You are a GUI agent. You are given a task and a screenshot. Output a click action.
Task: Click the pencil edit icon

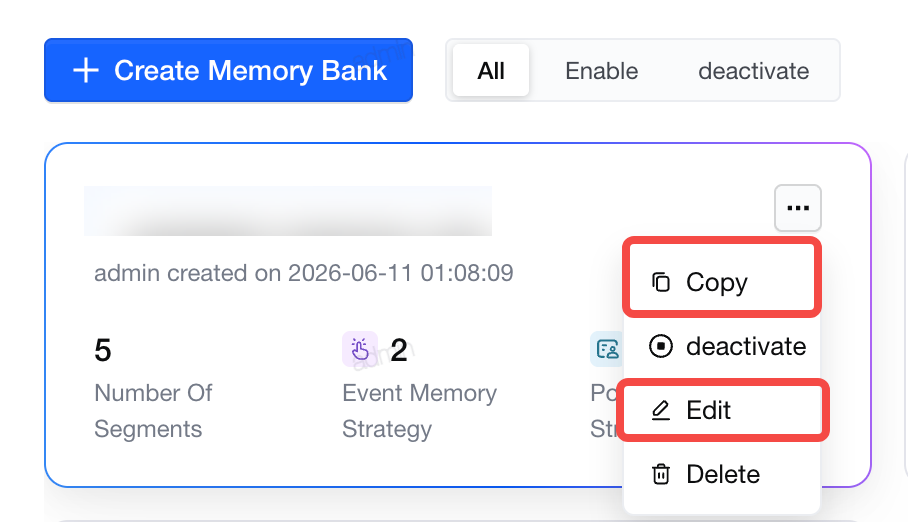tap(661, 410)
